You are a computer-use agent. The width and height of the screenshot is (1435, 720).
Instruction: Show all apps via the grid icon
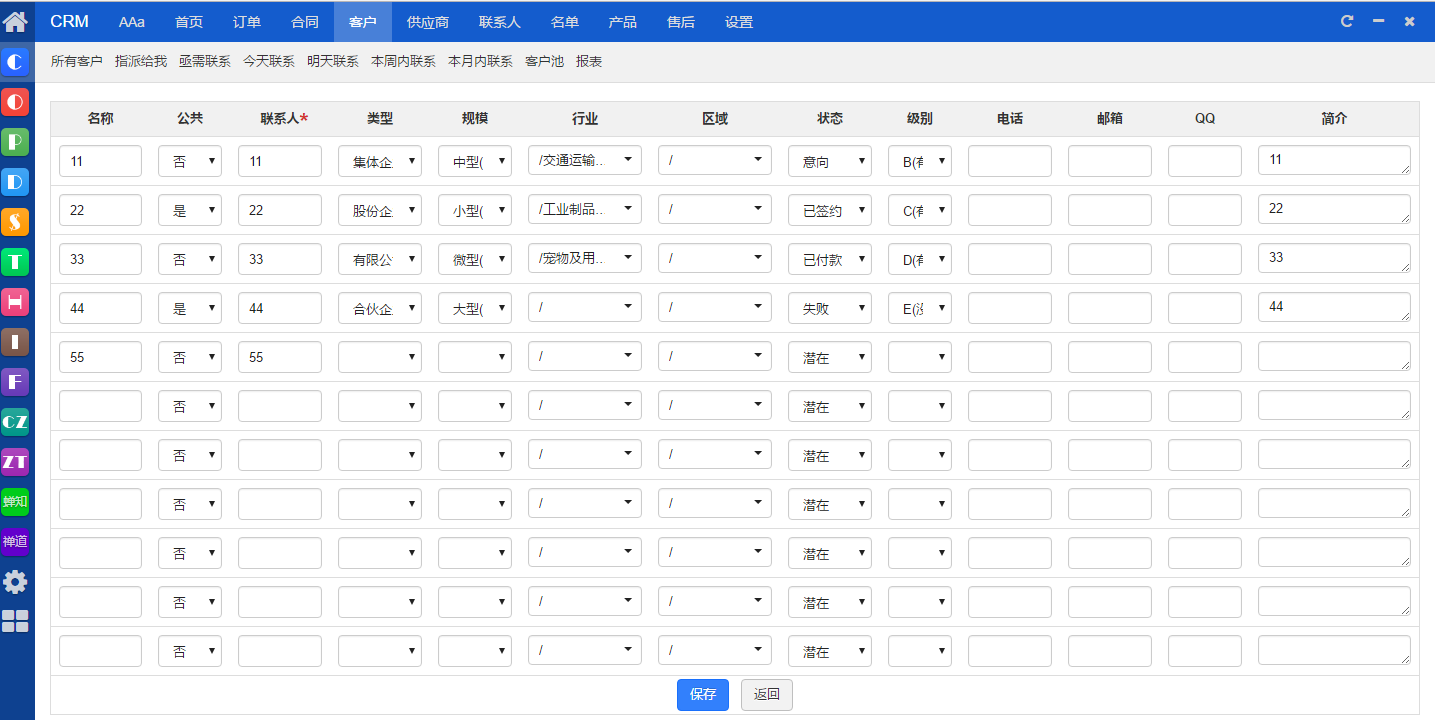(x=16, y=621)
